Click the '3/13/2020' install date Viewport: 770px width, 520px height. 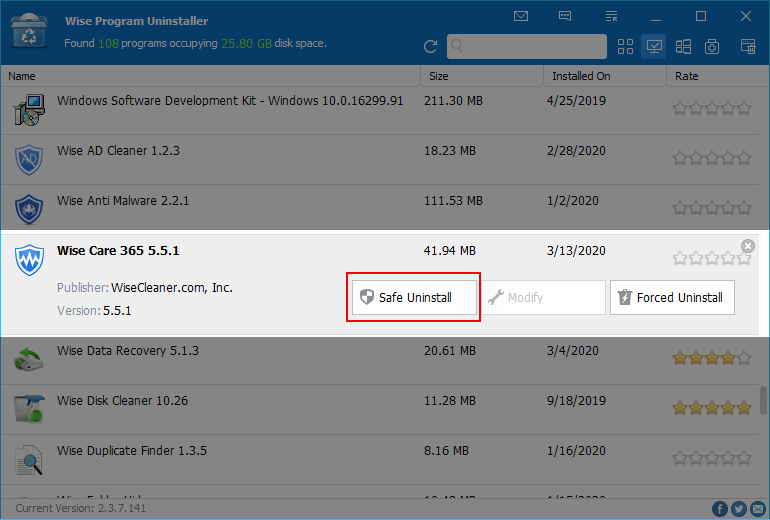tap(576, 251)
